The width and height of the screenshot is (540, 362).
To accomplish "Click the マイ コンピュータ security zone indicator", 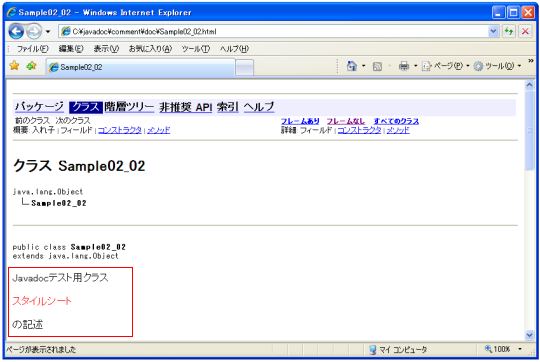I will (x=398, y=350).
